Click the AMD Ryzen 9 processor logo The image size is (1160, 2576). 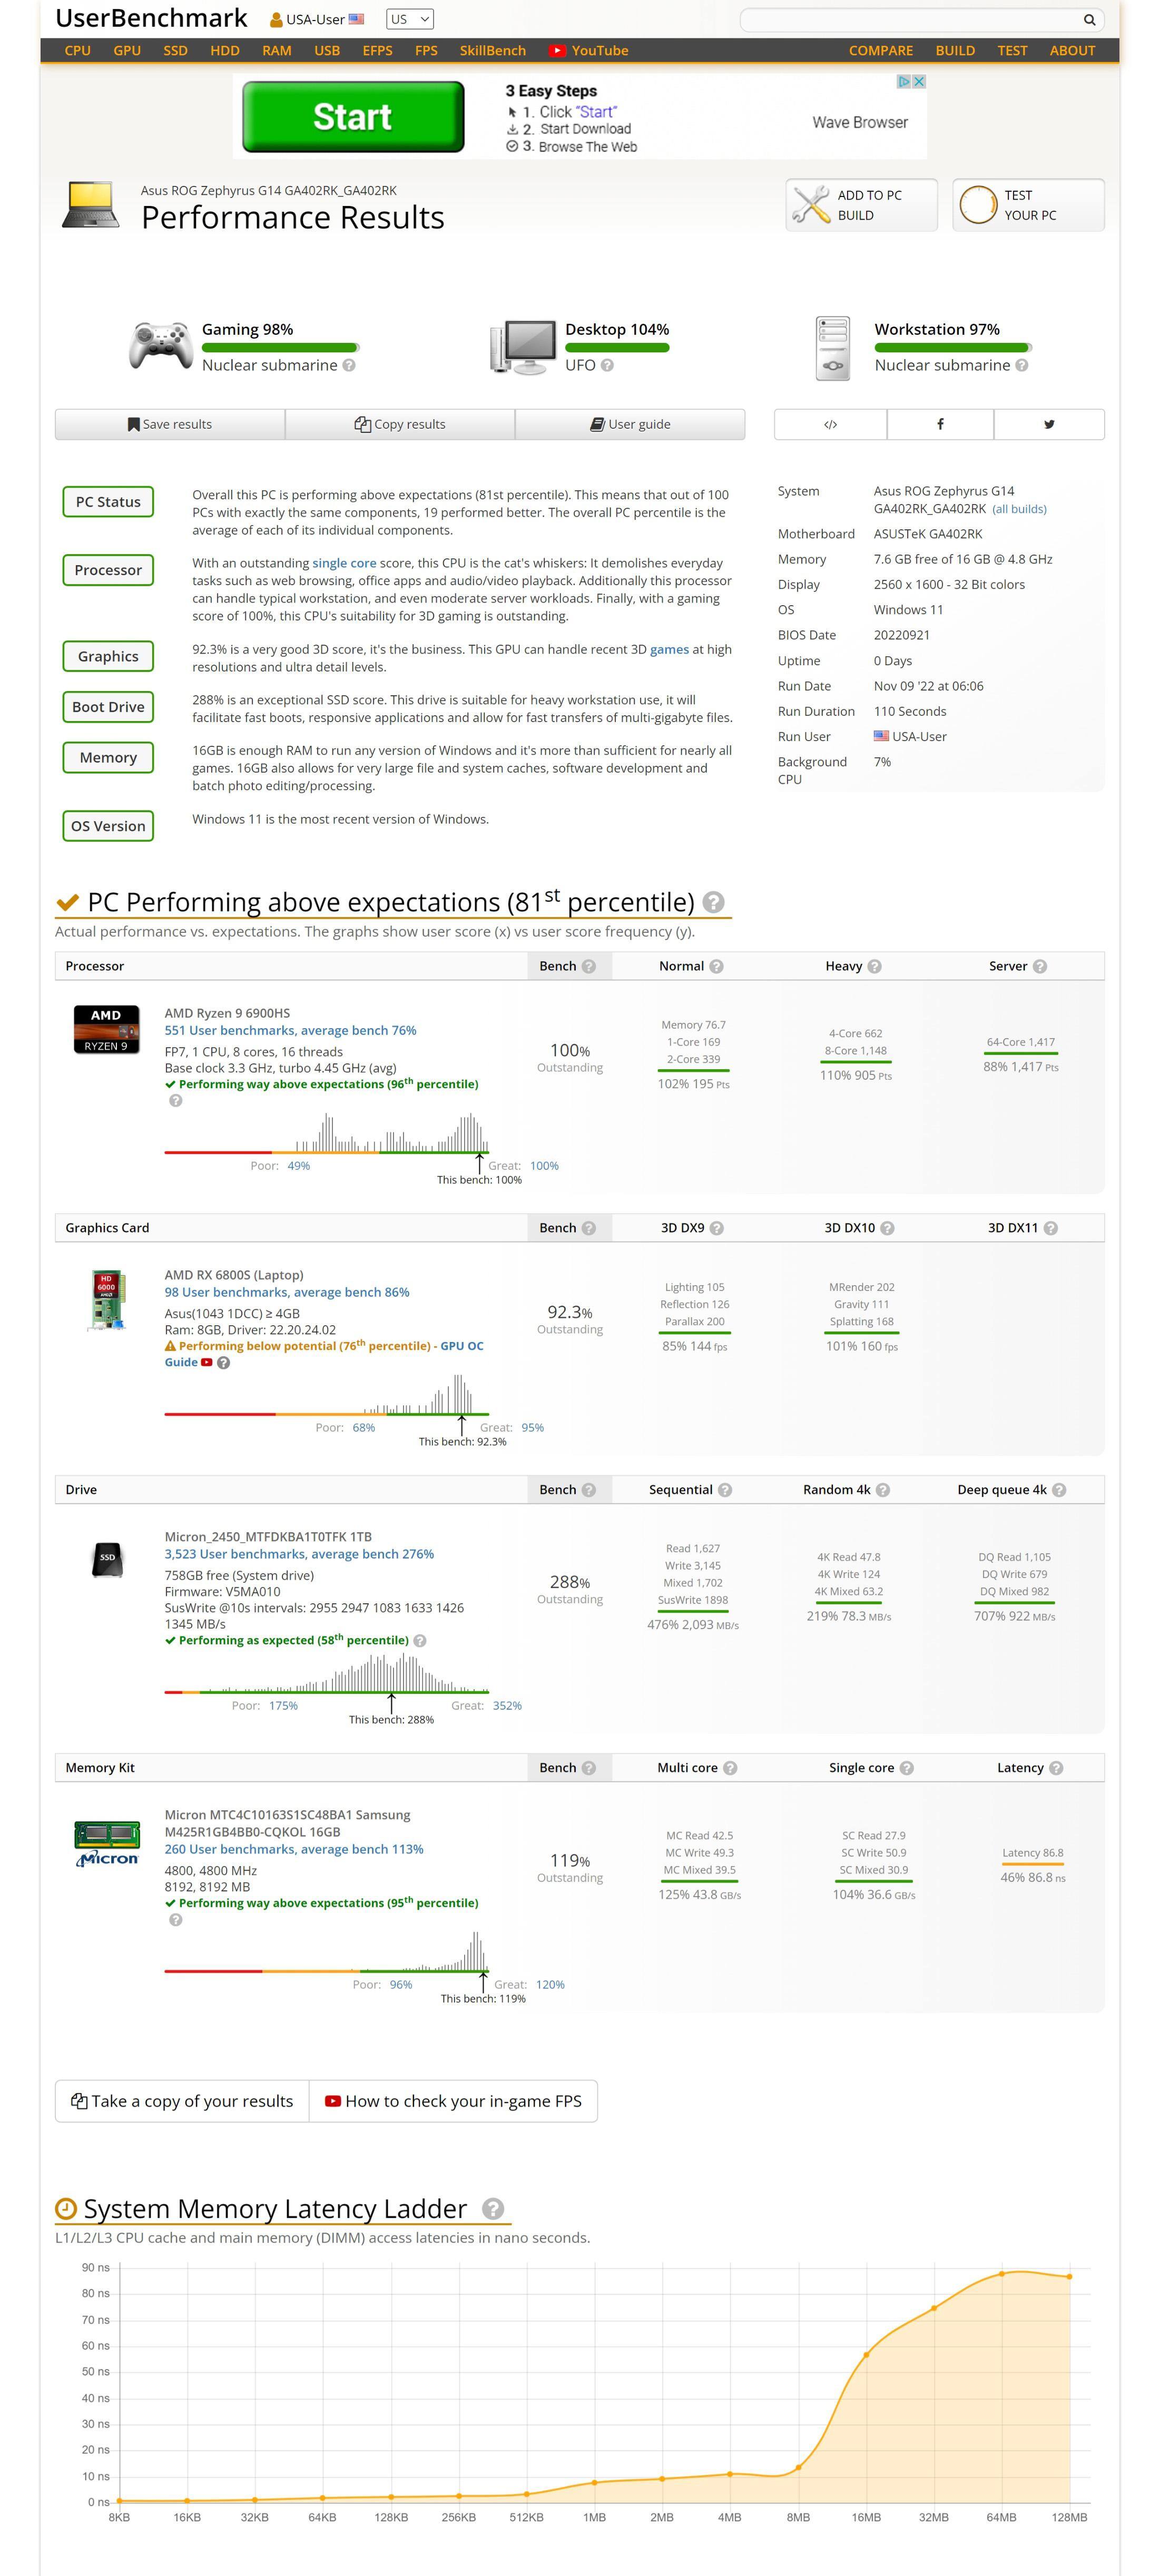(106, 1029)
